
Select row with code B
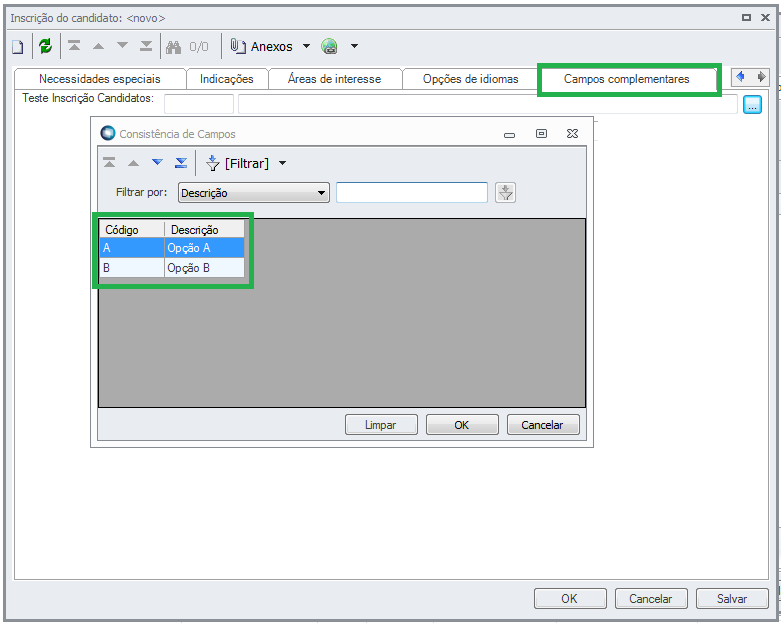pos(132,267)
